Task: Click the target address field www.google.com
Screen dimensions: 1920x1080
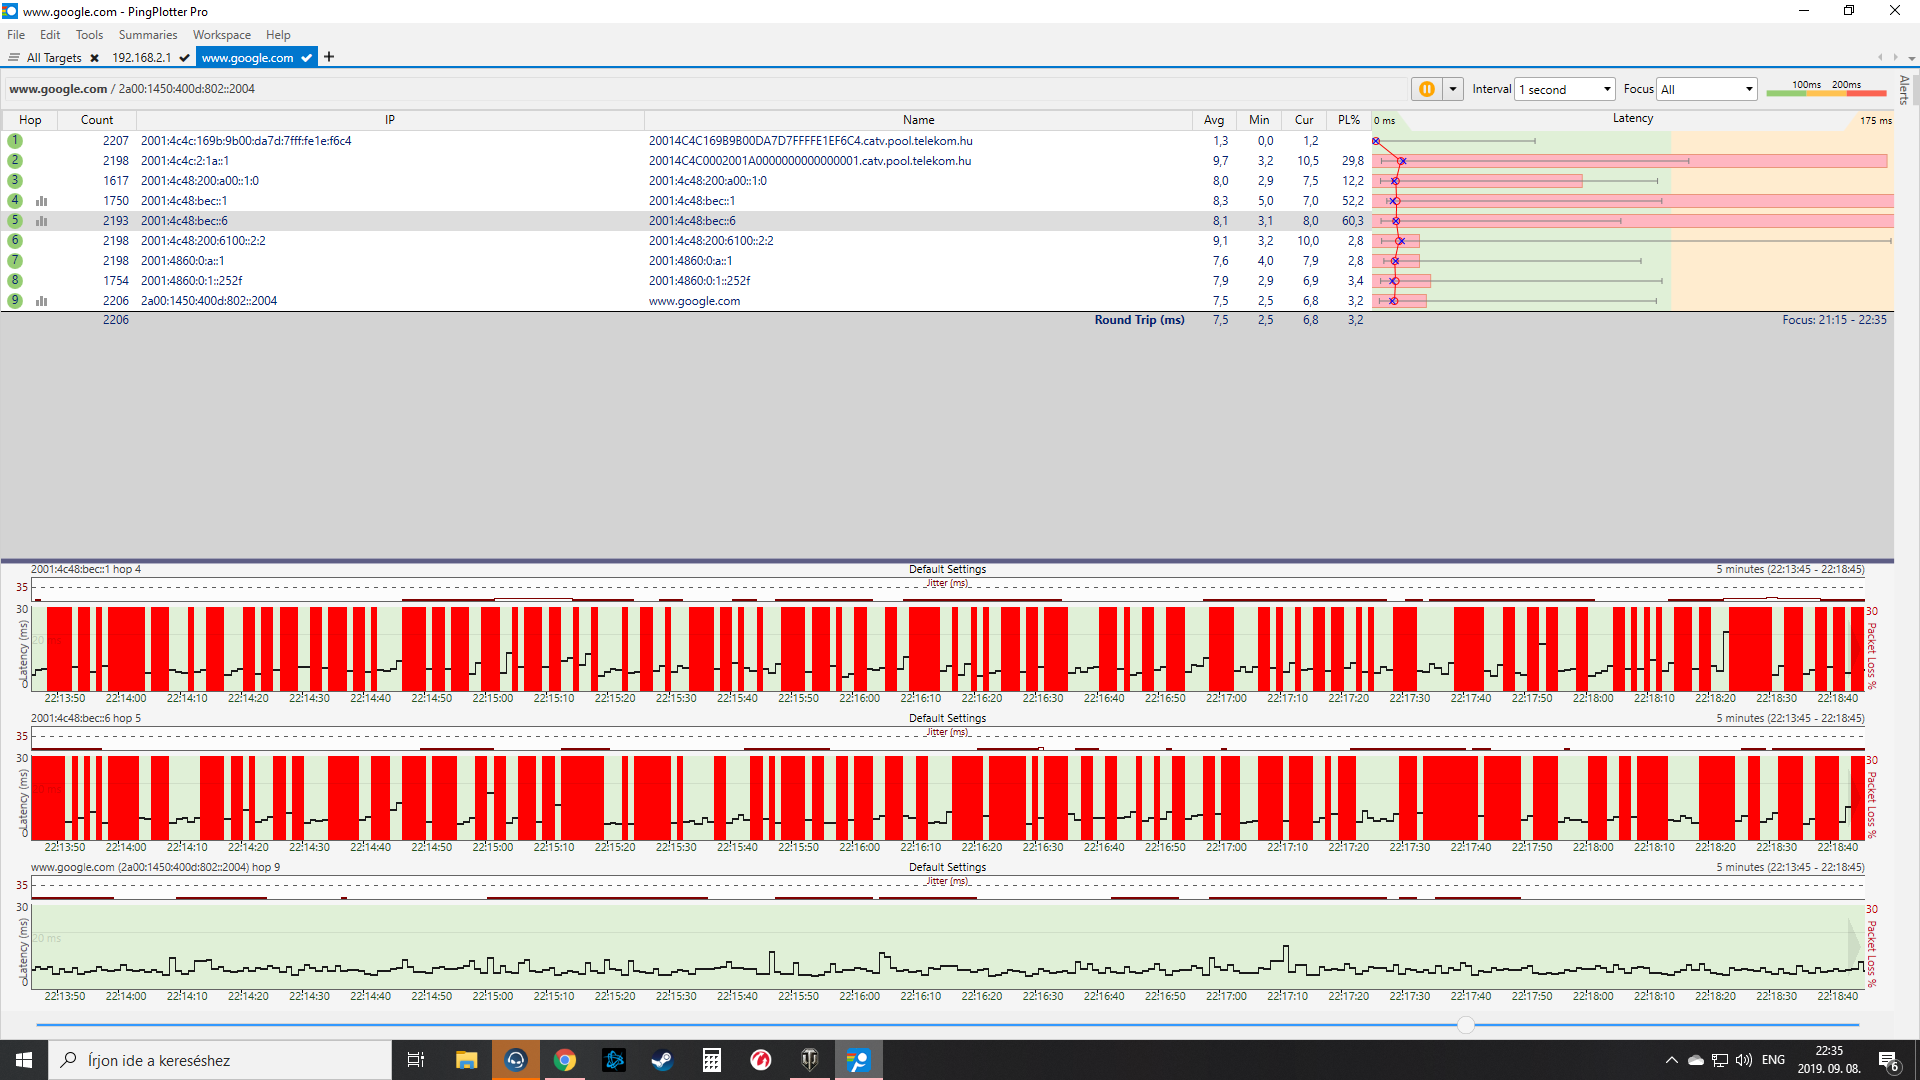Action: (x=58, y=89)
